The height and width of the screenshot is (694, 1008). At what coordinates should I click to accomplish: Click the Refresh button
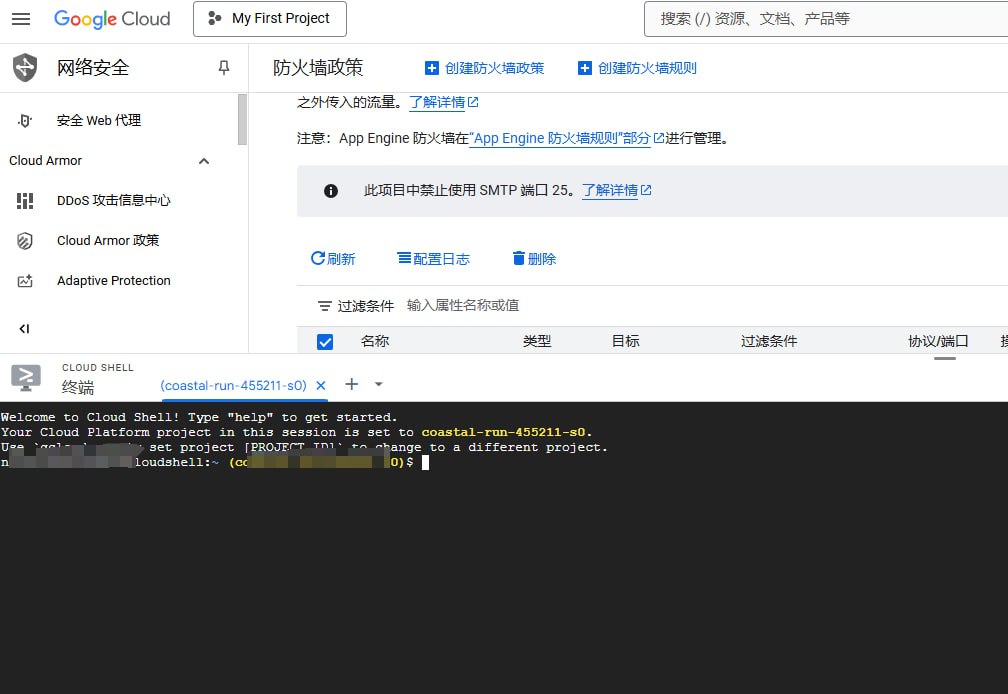[x=333, y=259]
